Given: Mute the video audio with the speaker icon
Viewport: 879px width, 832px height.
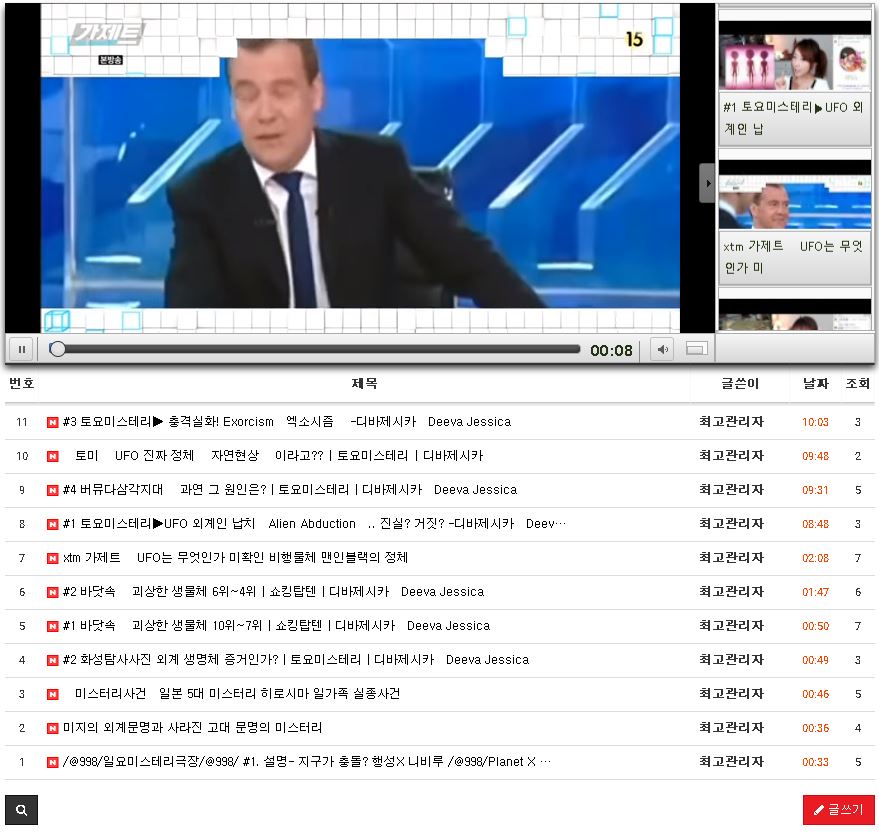Looking at the screenshot, I should pos(662,349).
